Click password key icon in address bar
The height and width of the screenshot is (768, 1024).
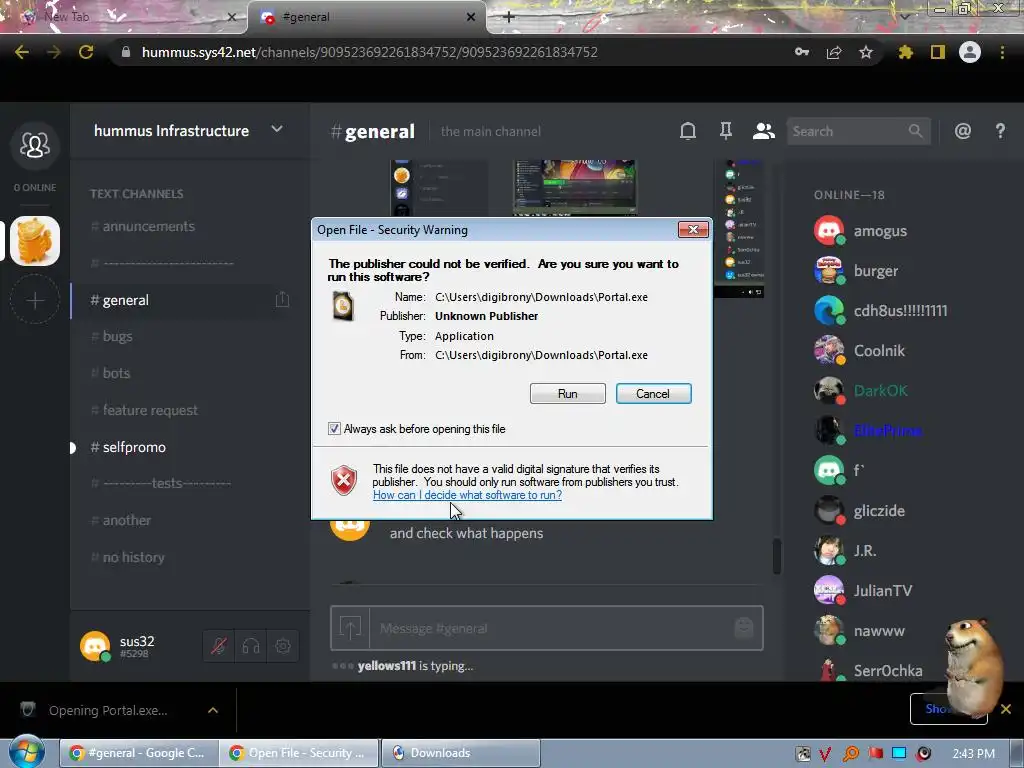point(802,52)
